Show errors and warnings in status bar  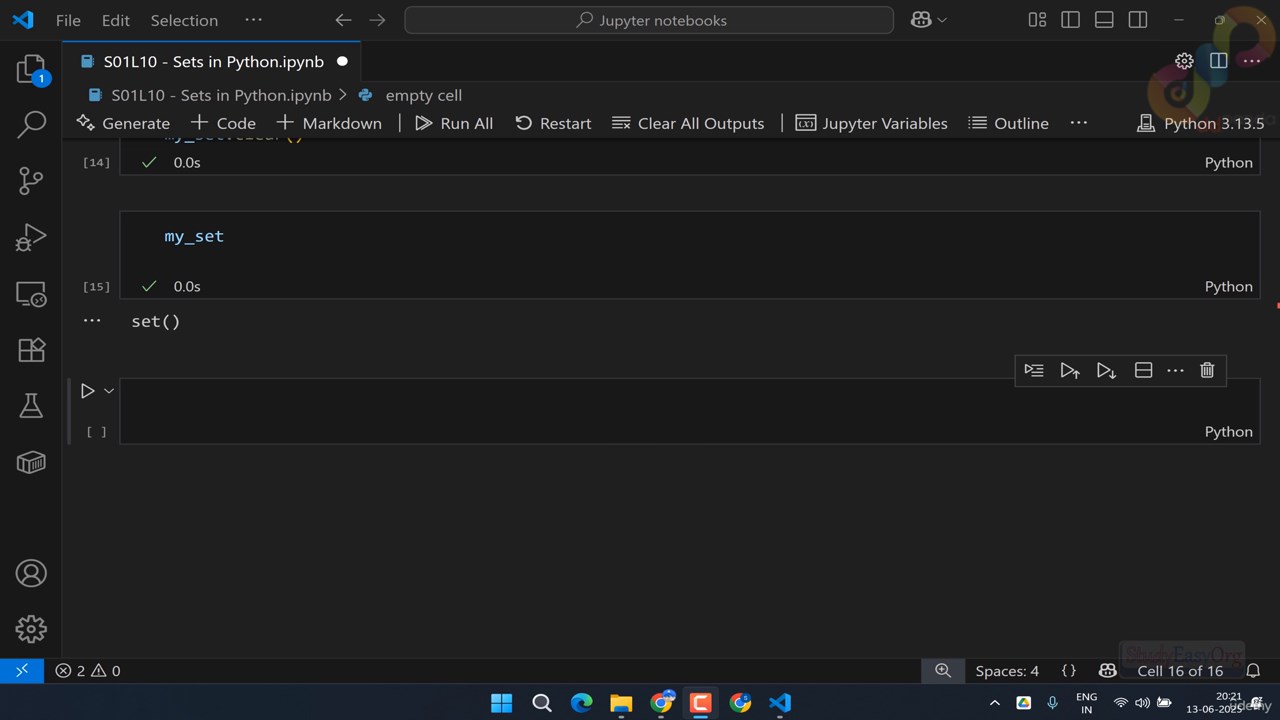88,671
